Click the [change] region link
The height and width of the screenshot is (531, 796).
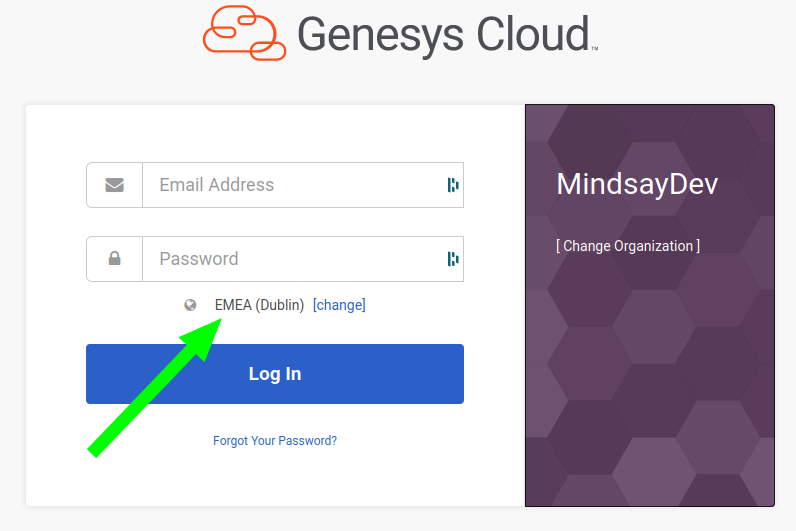pos(339,305)
